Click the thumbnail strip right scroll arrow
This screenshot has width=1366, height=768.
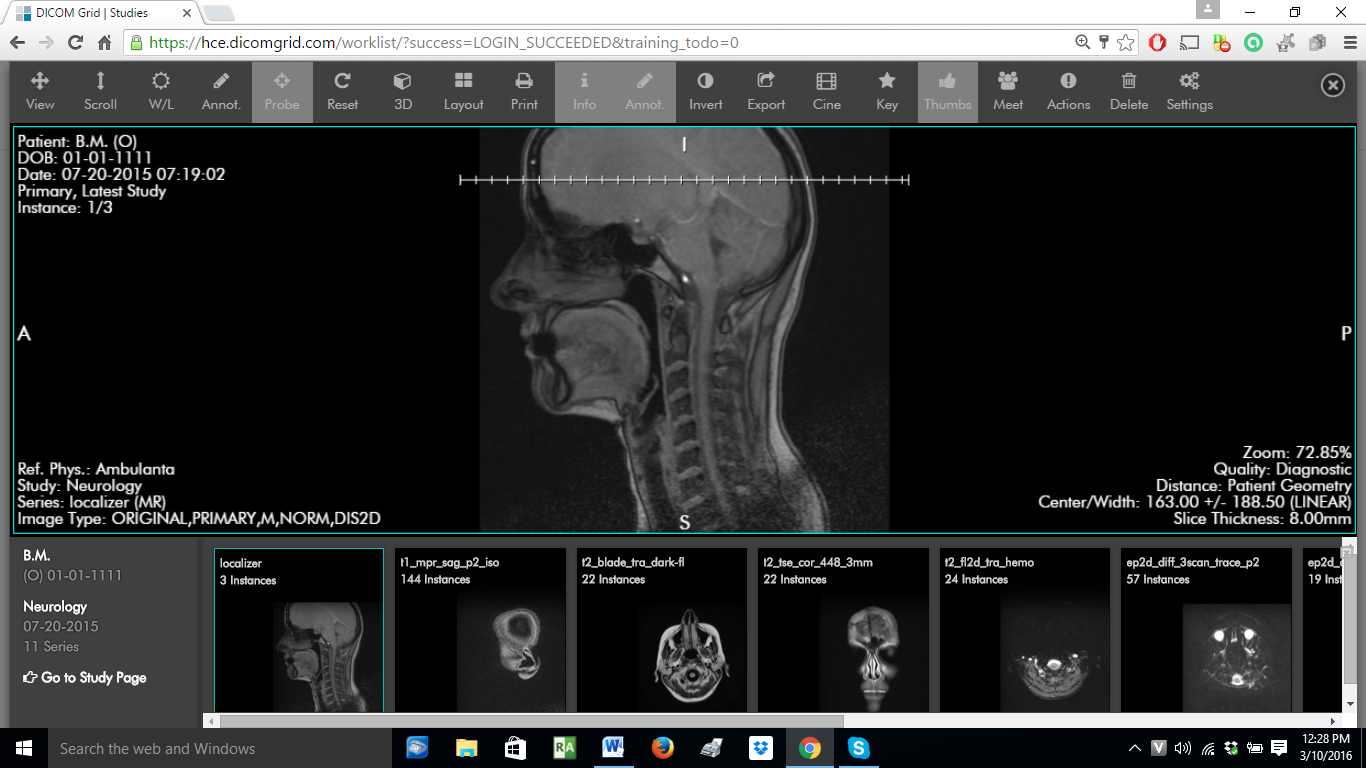tap(1333, 721)
